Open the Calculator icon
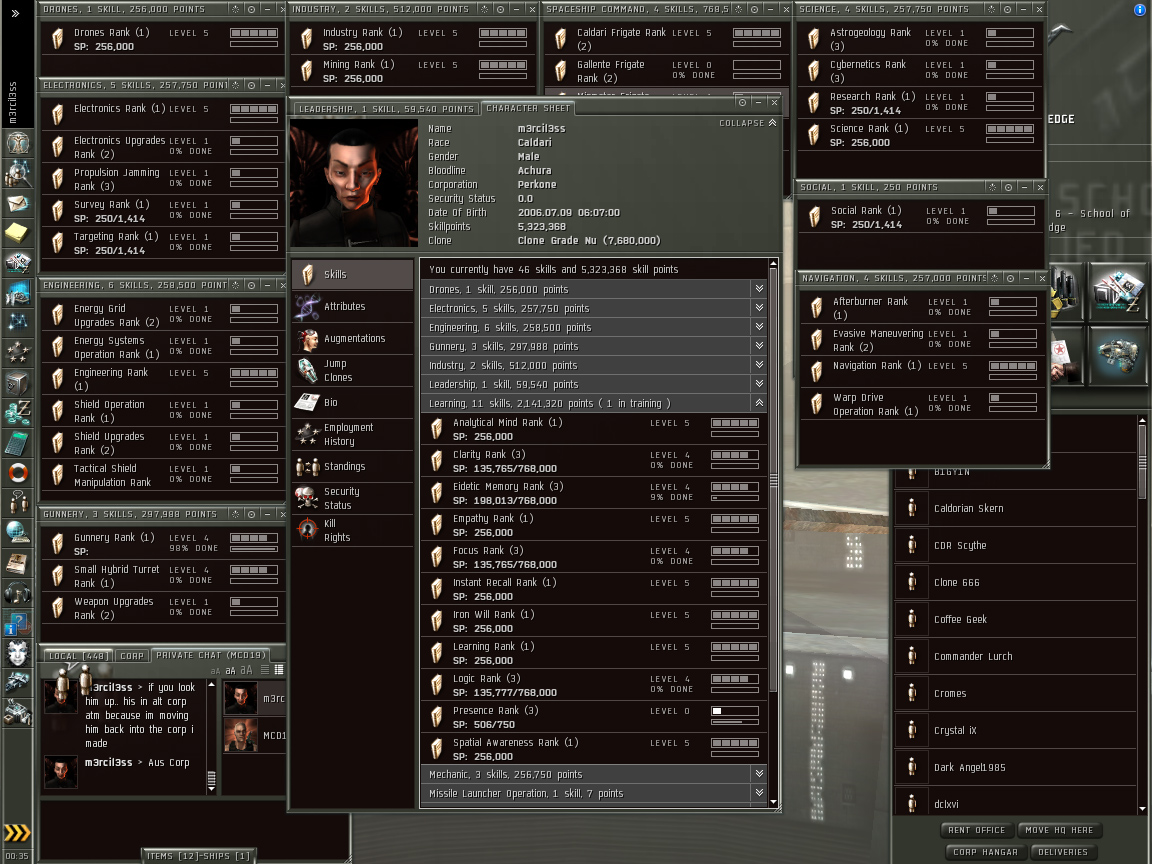 18,443
